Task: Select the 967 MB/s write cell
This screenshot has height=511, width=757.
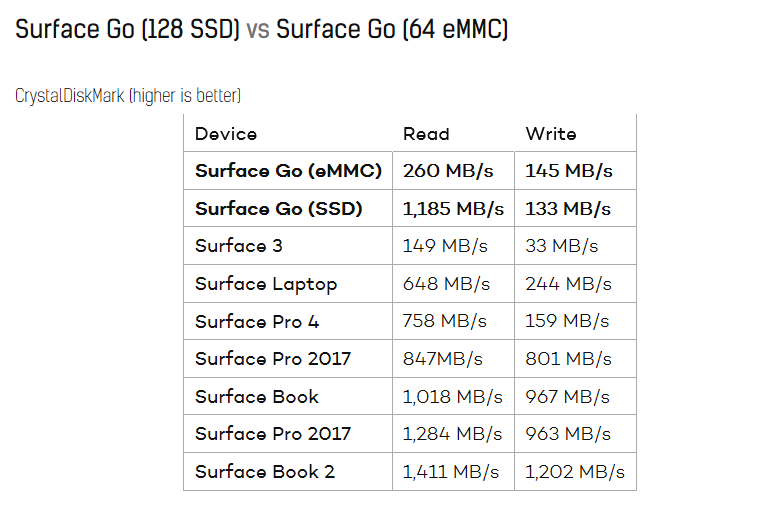Action: [567, 397]
